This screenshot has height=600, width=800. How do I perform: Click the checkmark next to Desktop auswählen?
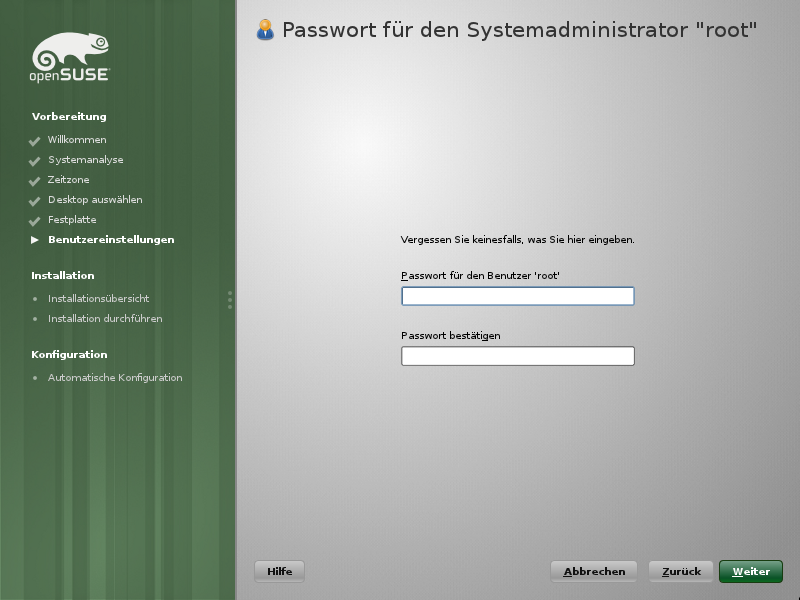click(35, 201)
